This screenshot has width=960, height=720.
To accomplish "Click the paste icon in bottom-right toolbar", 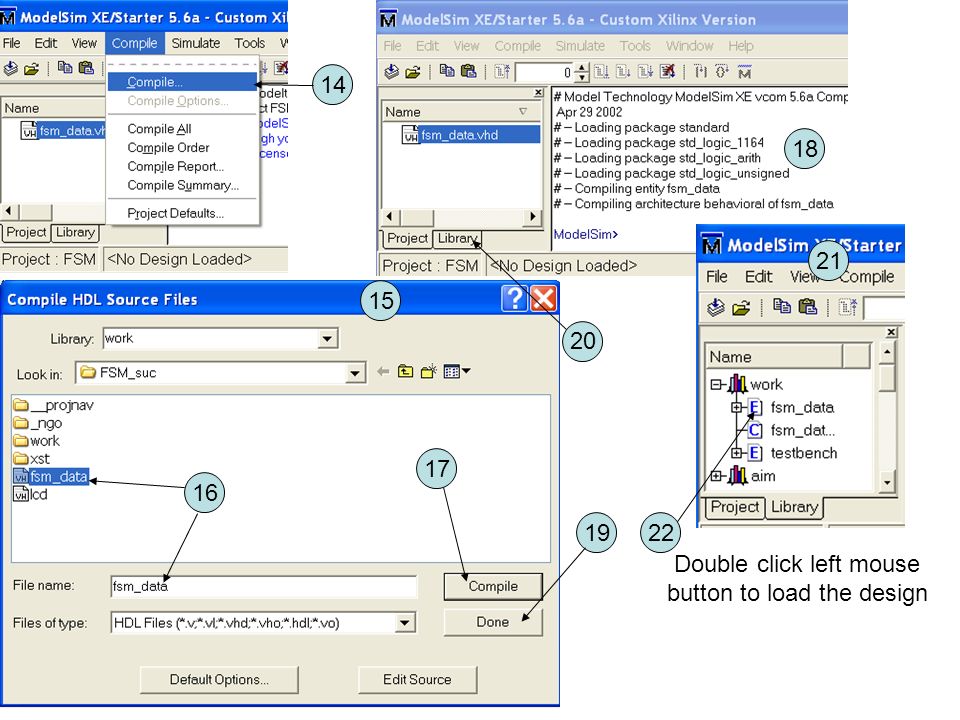I will [x=808, y=306].
